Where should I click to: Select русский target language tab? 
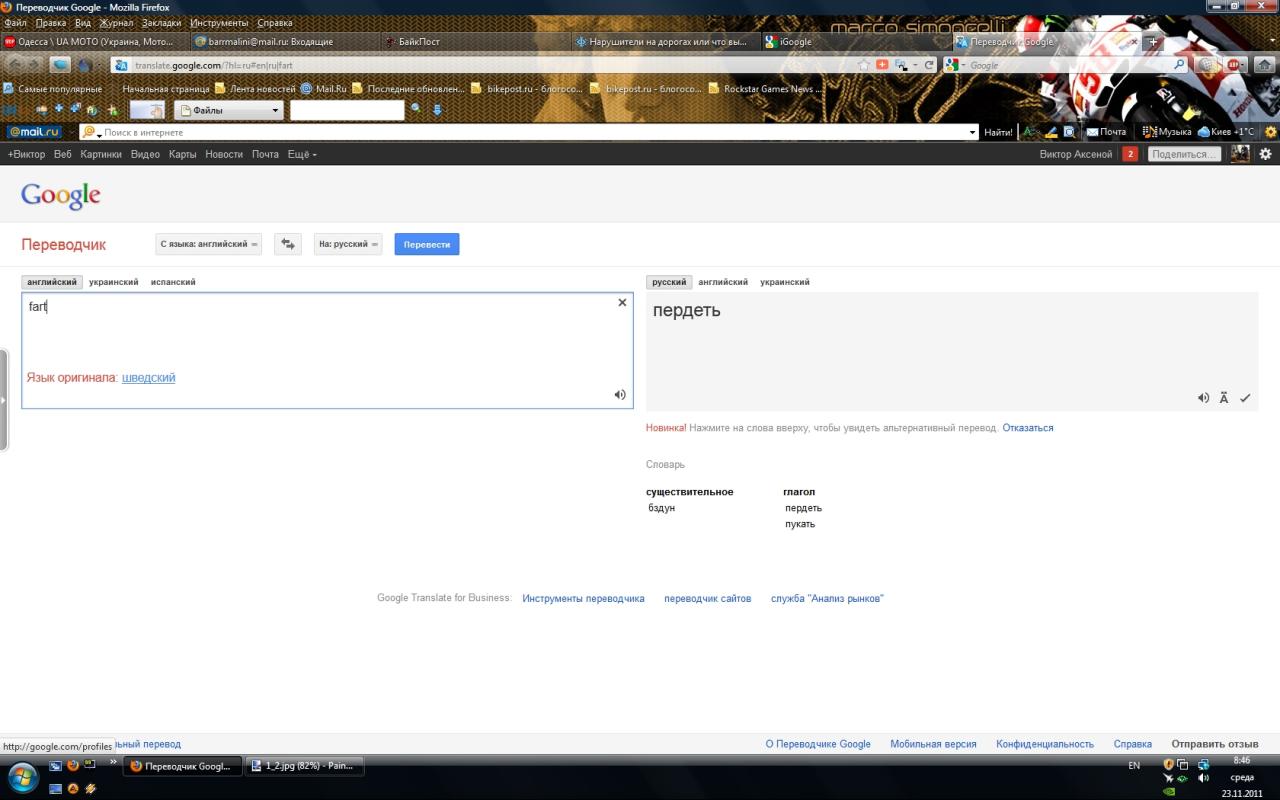(x=669, y=282)
